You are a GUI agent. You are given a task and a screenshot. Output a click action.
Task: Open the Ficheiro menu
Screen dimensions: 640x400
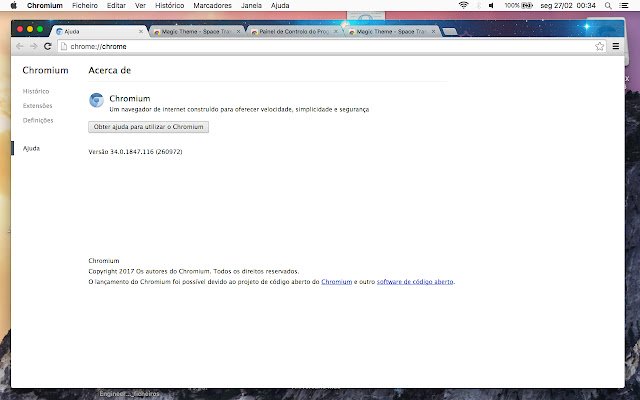pyautogui.click(x=85, y=5)
